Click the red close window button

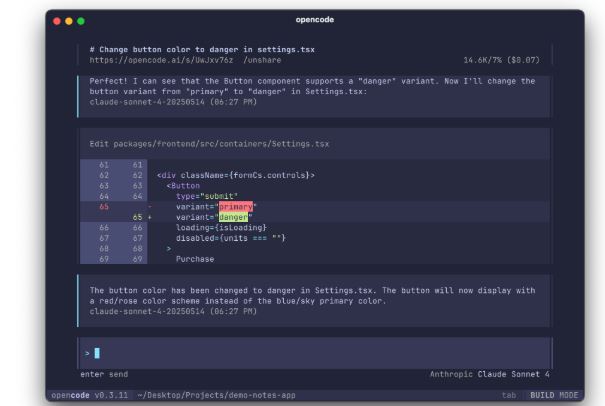(x=58, y=20)
